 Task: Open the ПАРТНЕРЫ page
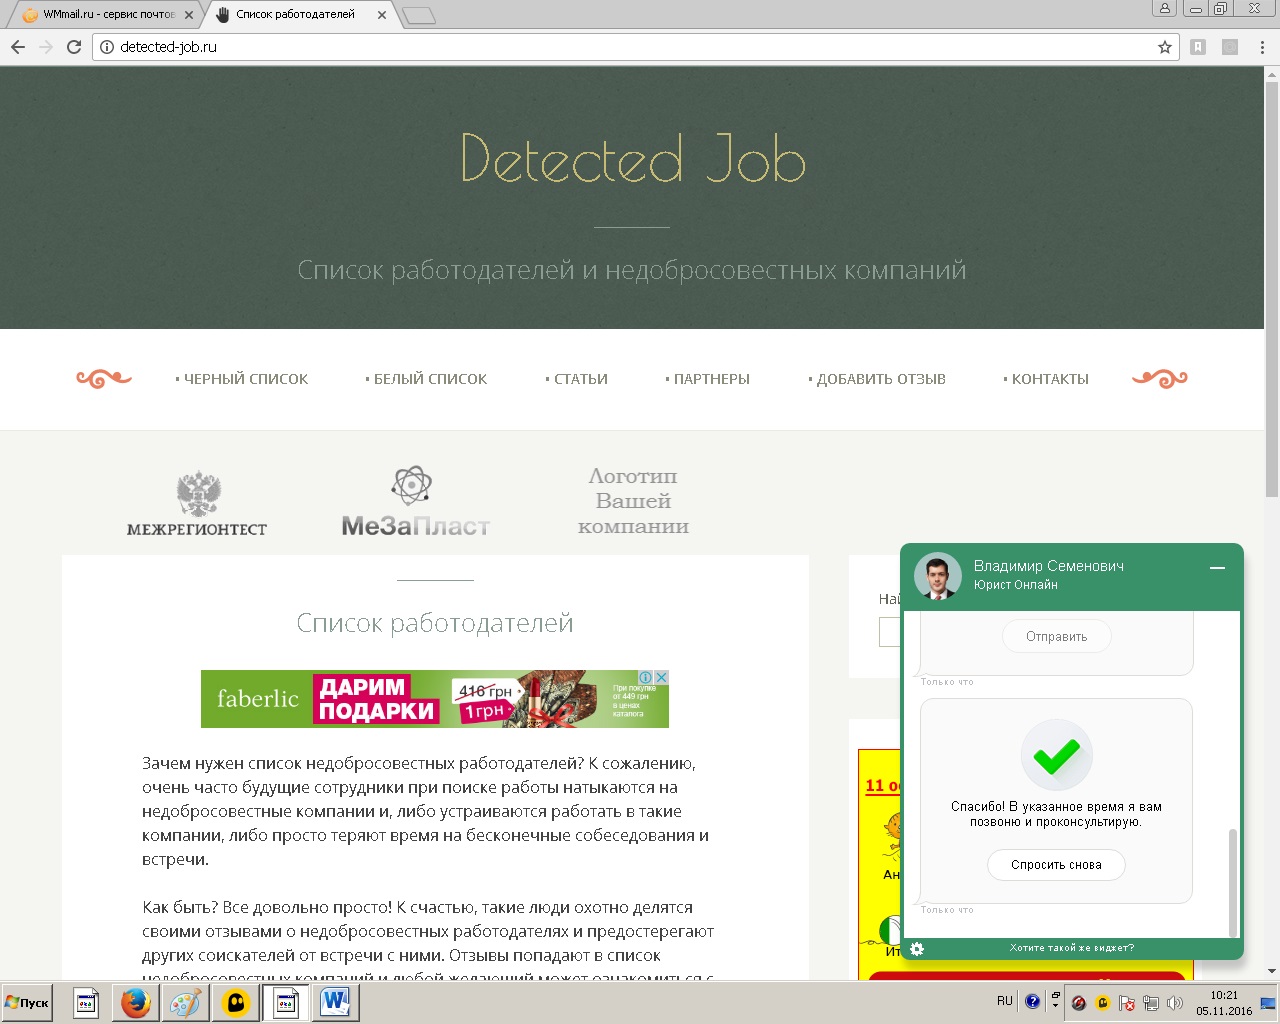(x=708, y=379)
